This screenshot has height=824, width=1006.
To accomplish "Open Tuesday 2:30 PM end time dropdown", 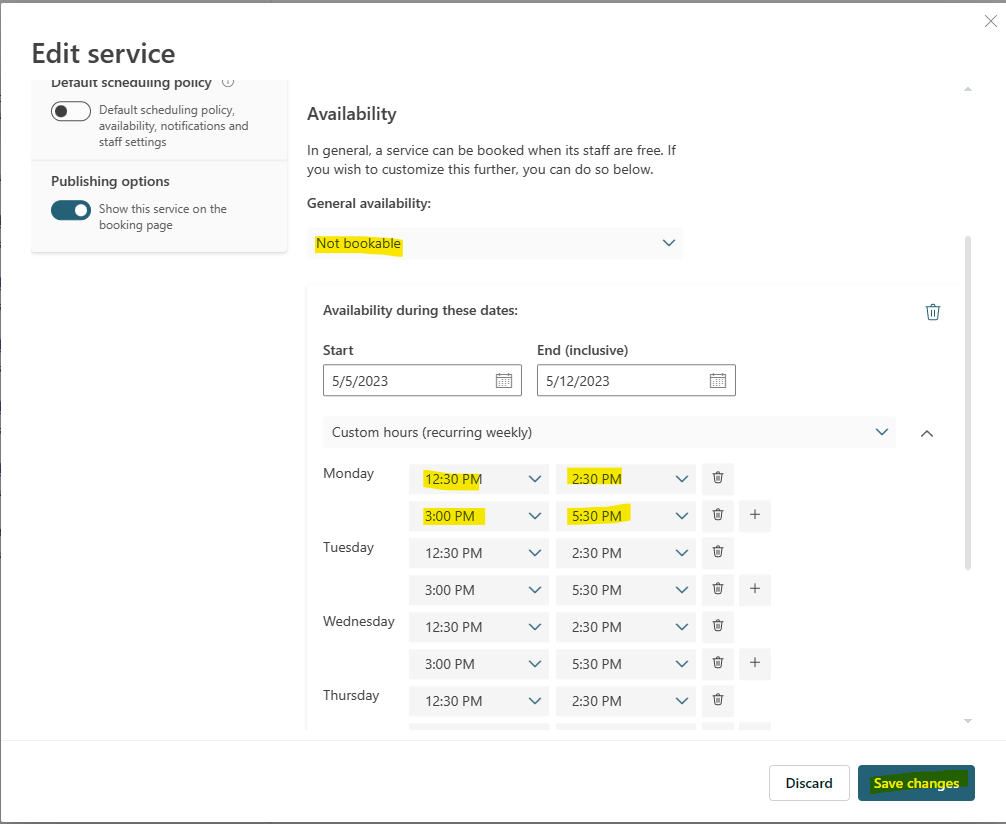I will tap(626, 553).
